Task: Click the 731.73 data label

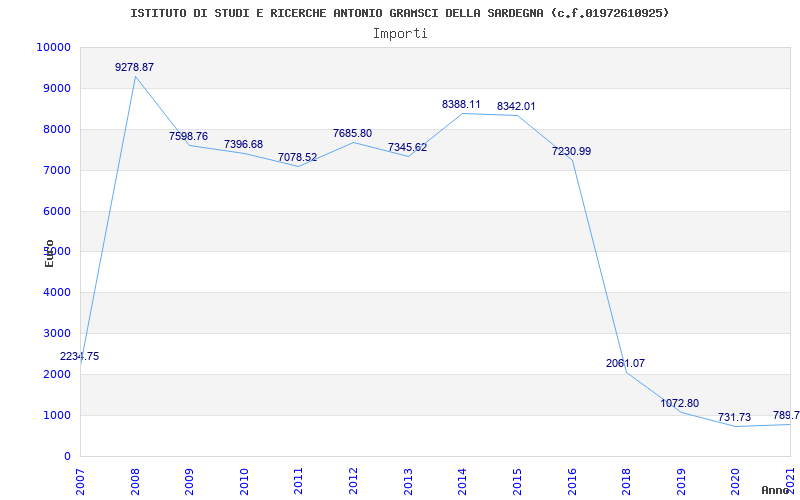Action: tap(735, 417)
